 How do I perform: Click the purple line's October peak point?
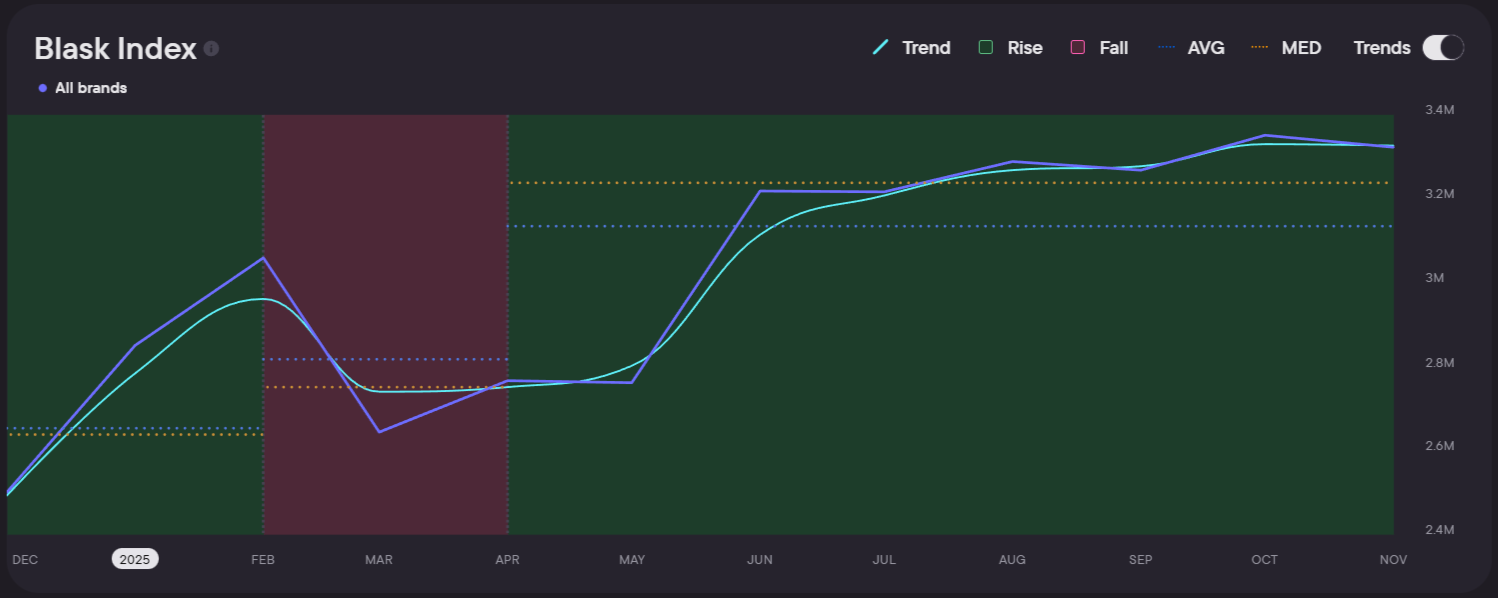click(x=1265, y=135)
